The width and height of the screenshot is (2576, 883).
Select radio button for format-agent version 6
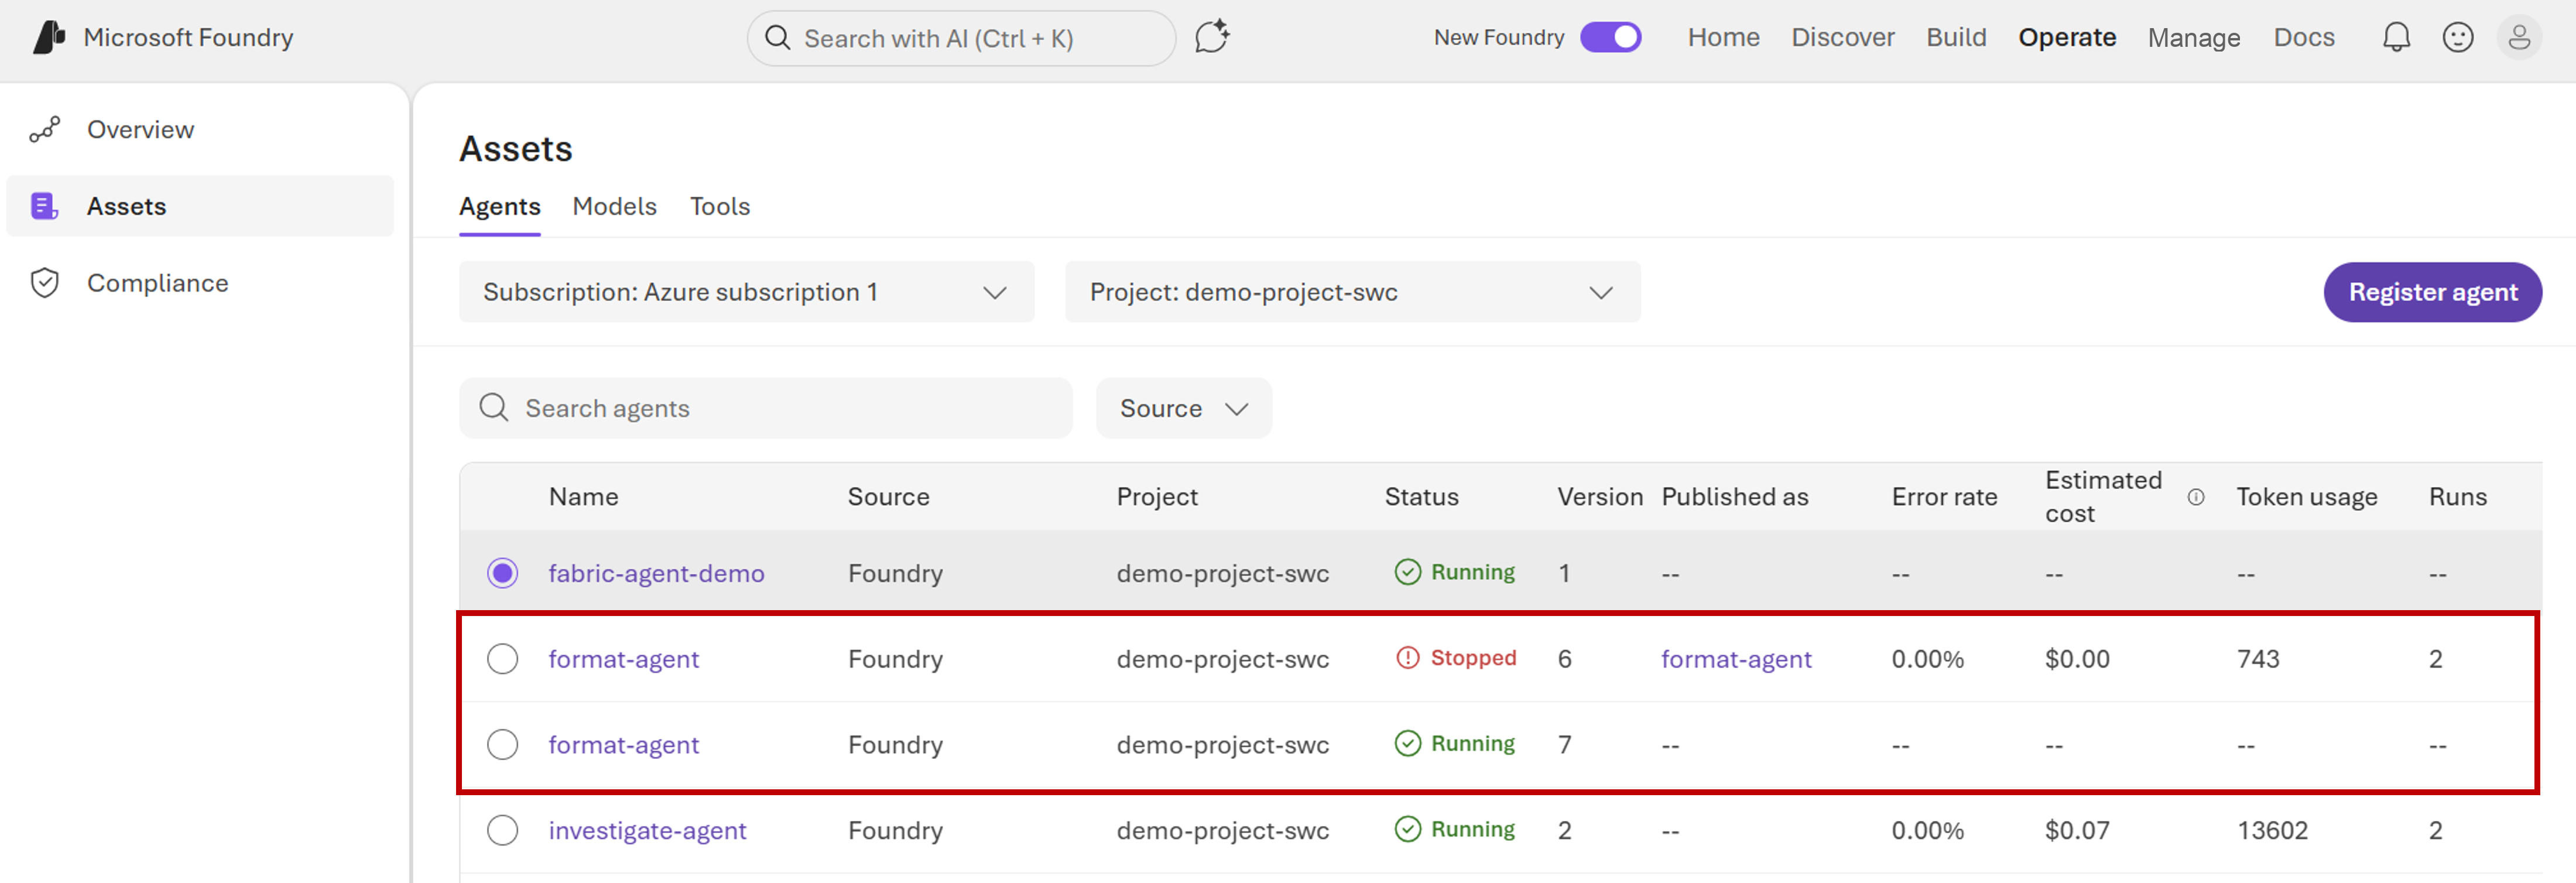[x=502, y=659]
